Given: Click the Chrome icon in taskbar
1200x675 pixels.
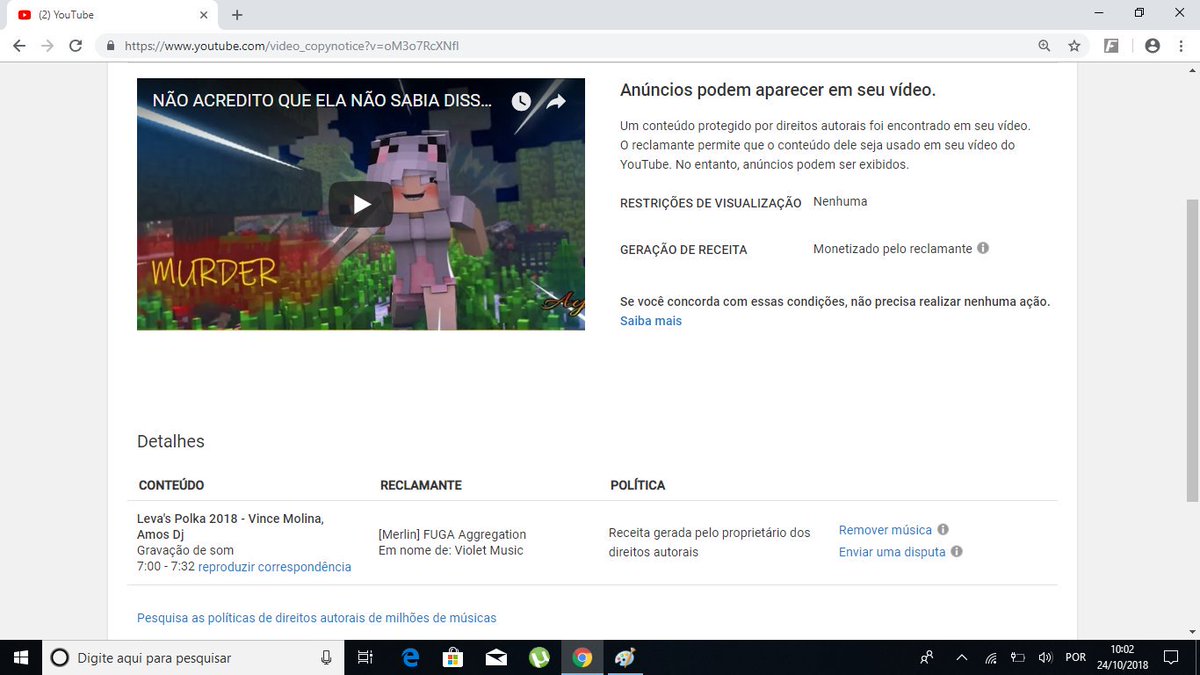Looking at the screenshot, I should point(582,657).
